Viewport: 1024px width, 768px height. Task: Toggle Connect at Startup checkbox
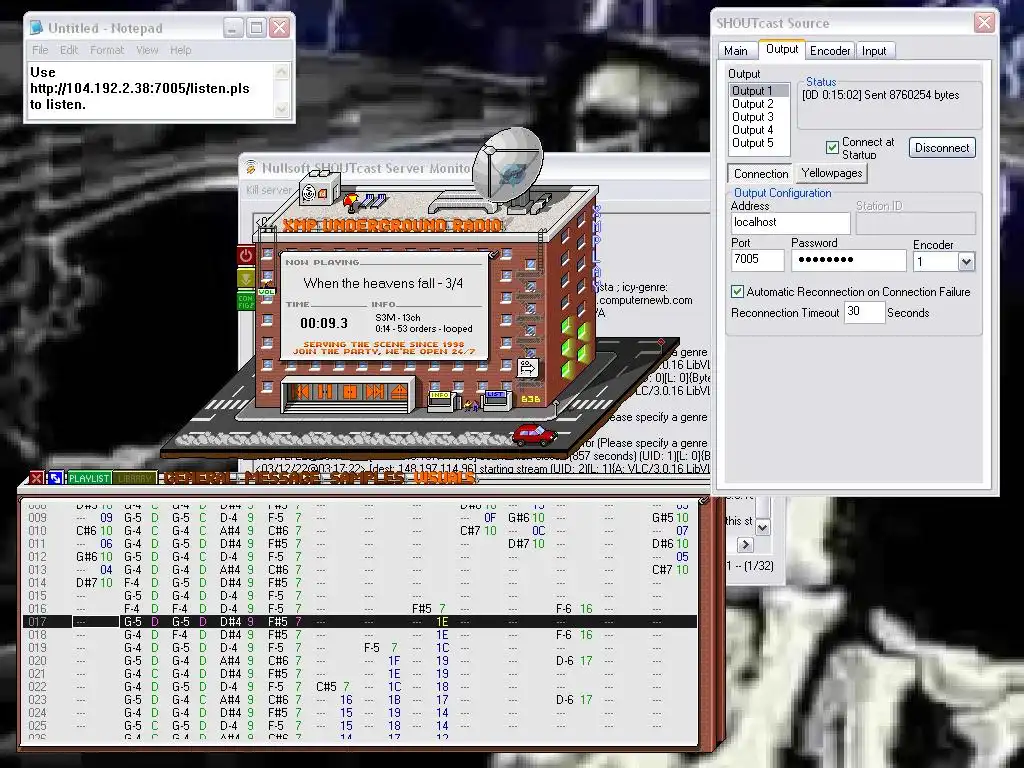[832, 148]
